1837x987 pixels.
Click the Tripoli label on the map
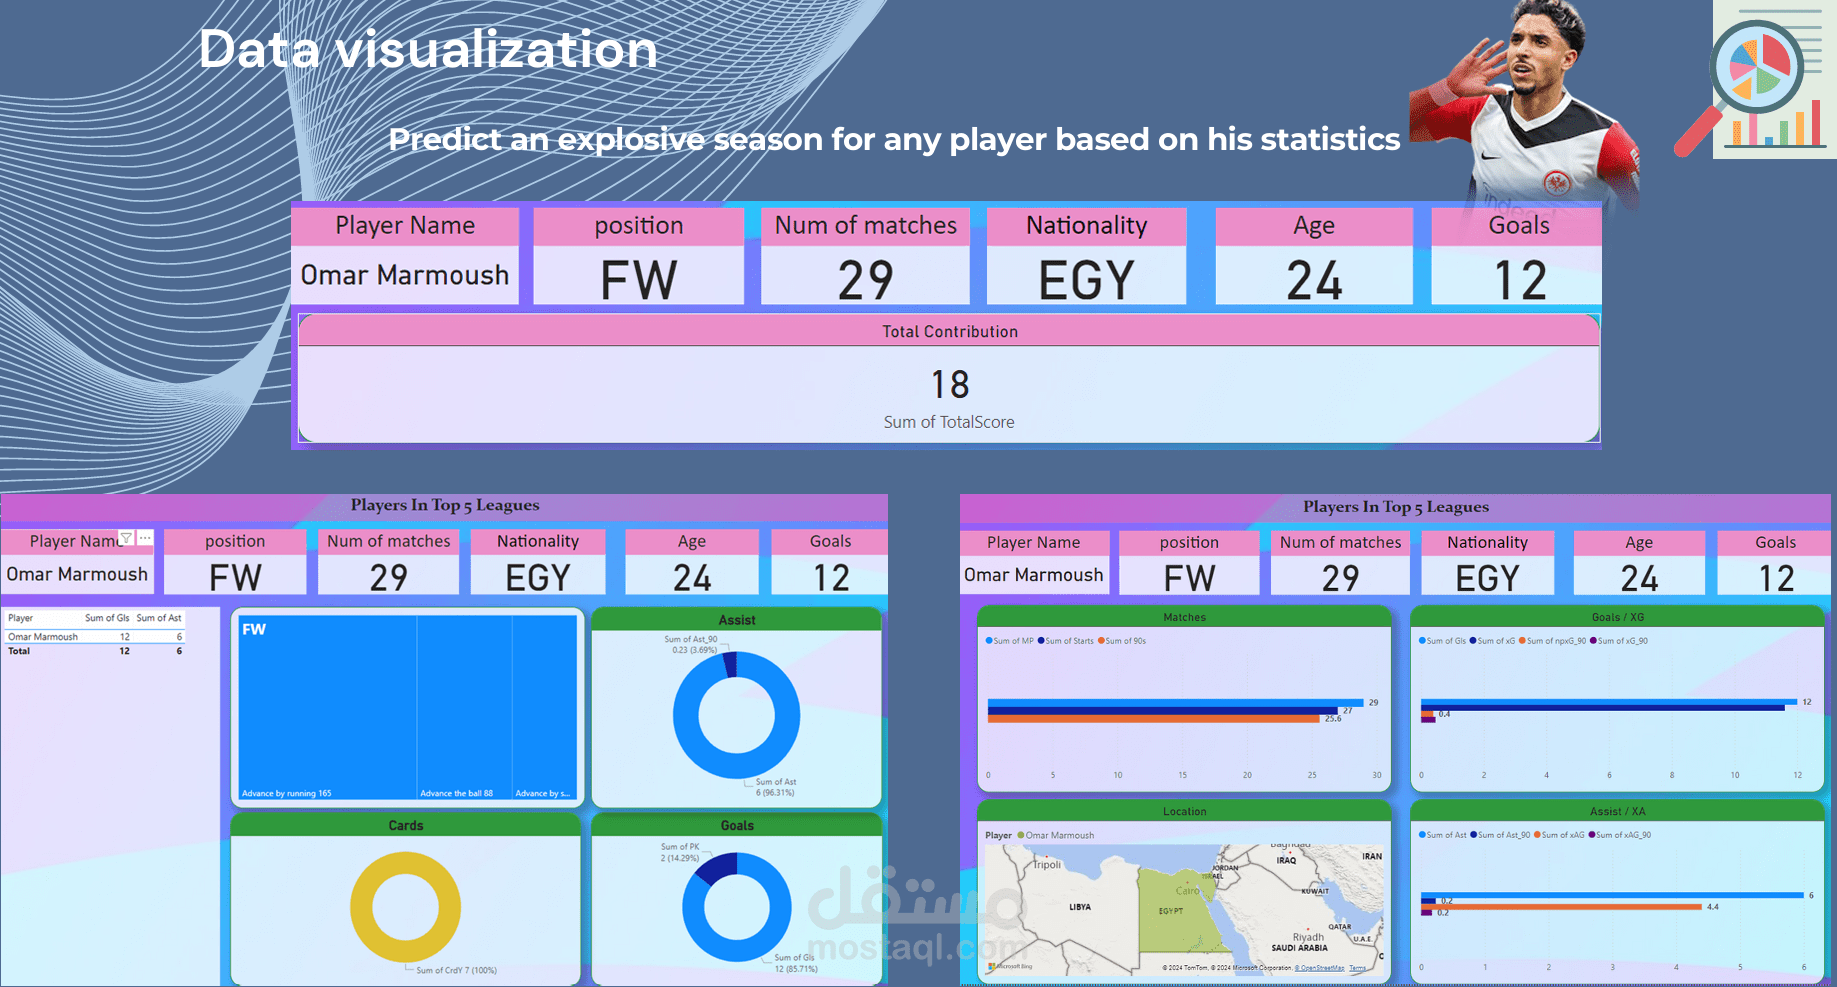click(1047, 865)
